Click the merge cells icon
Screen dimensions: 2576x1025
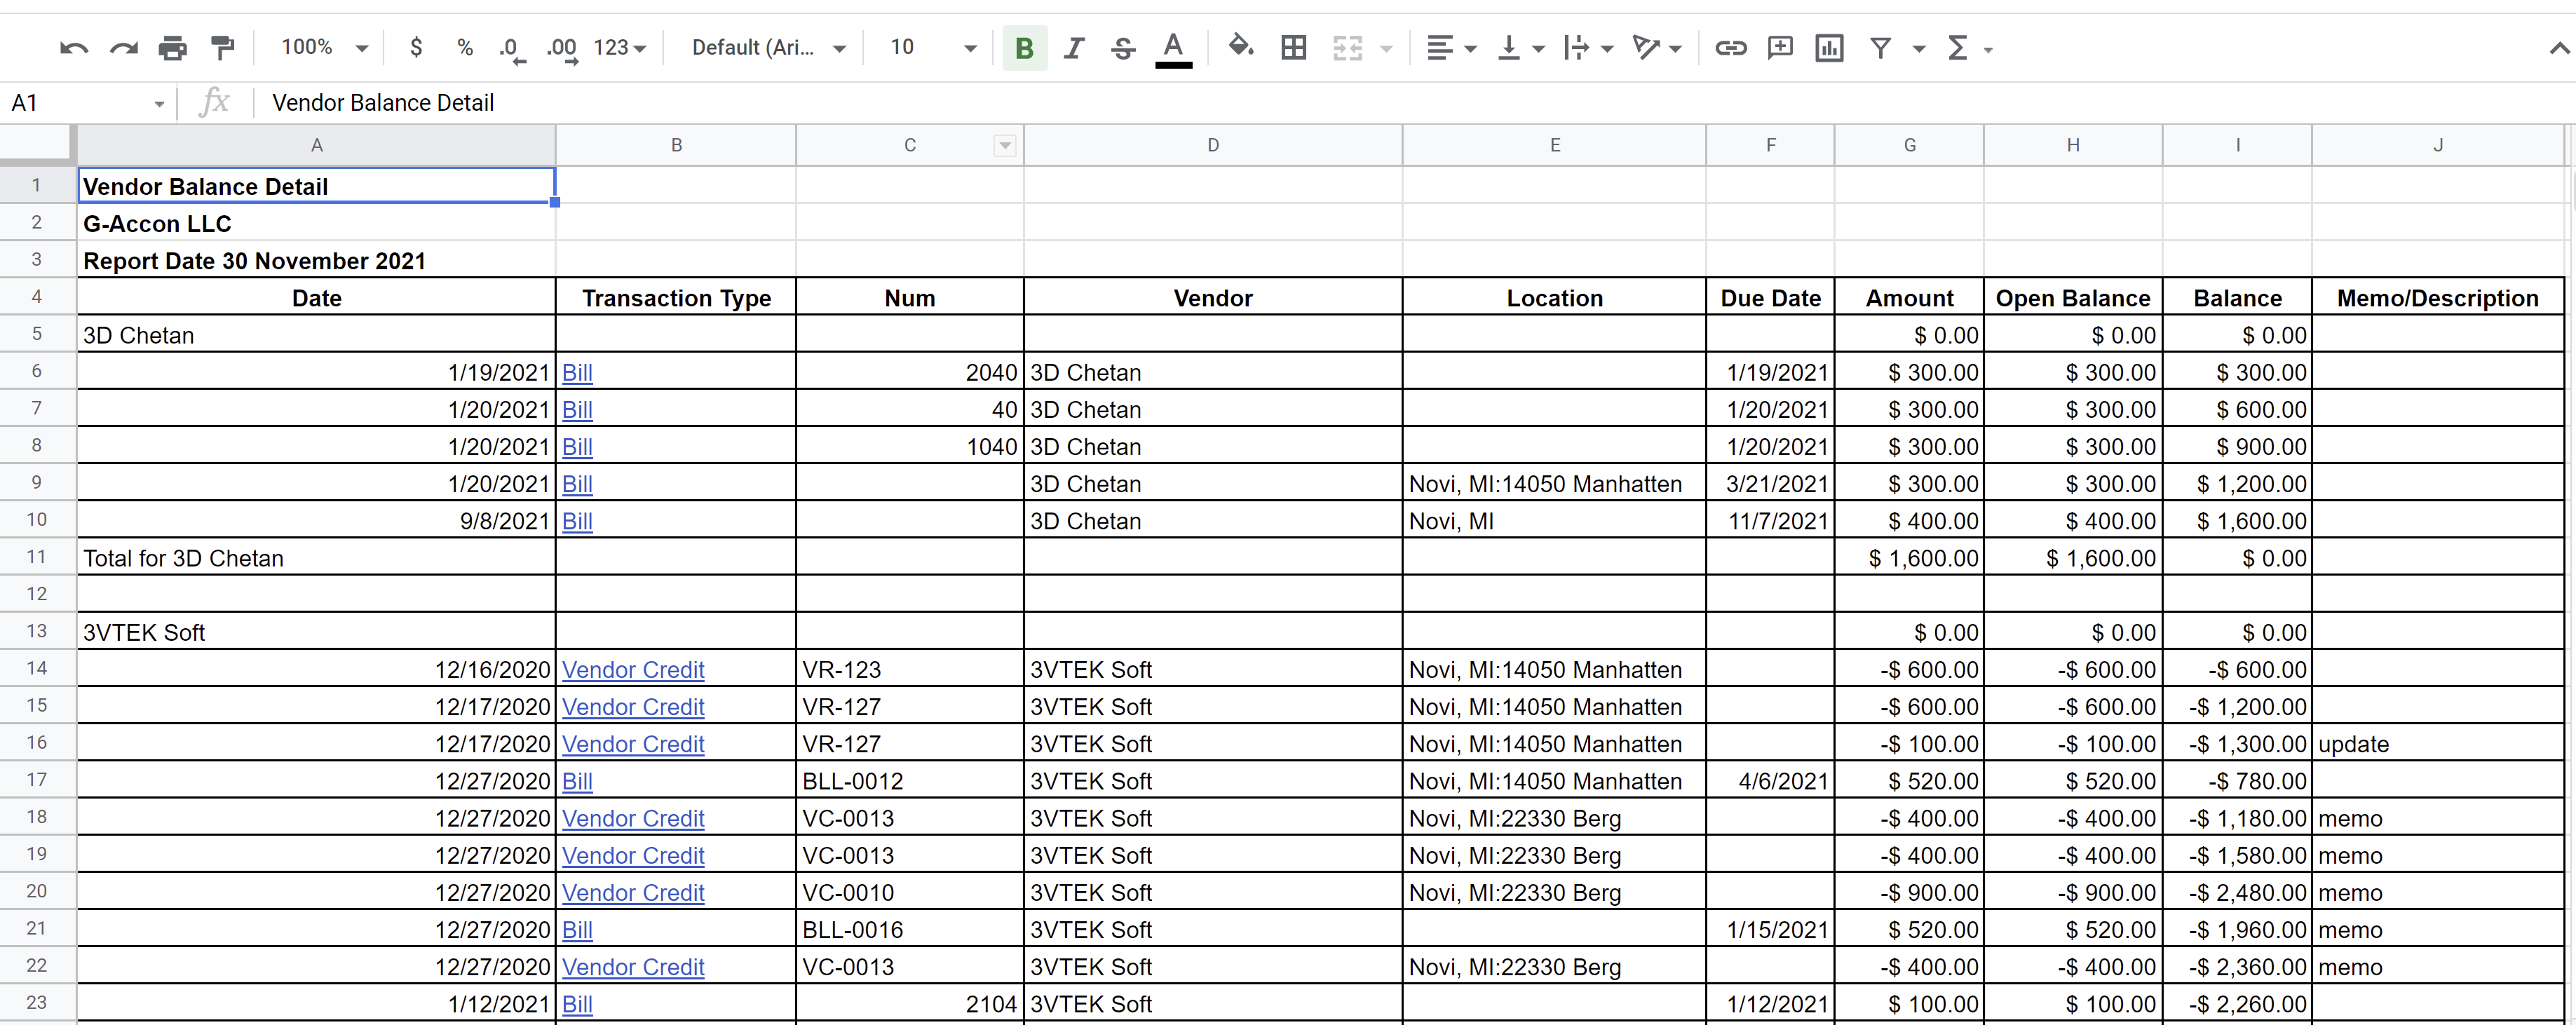coord(1347,48)
